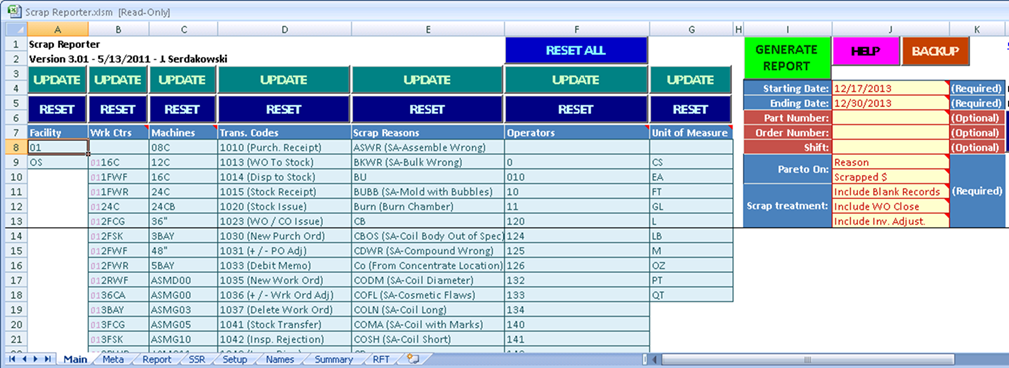Screen dimensions: 1009x368
Task: Click UPDATE above the Scrap Reasons column
Action: [427, 80]
